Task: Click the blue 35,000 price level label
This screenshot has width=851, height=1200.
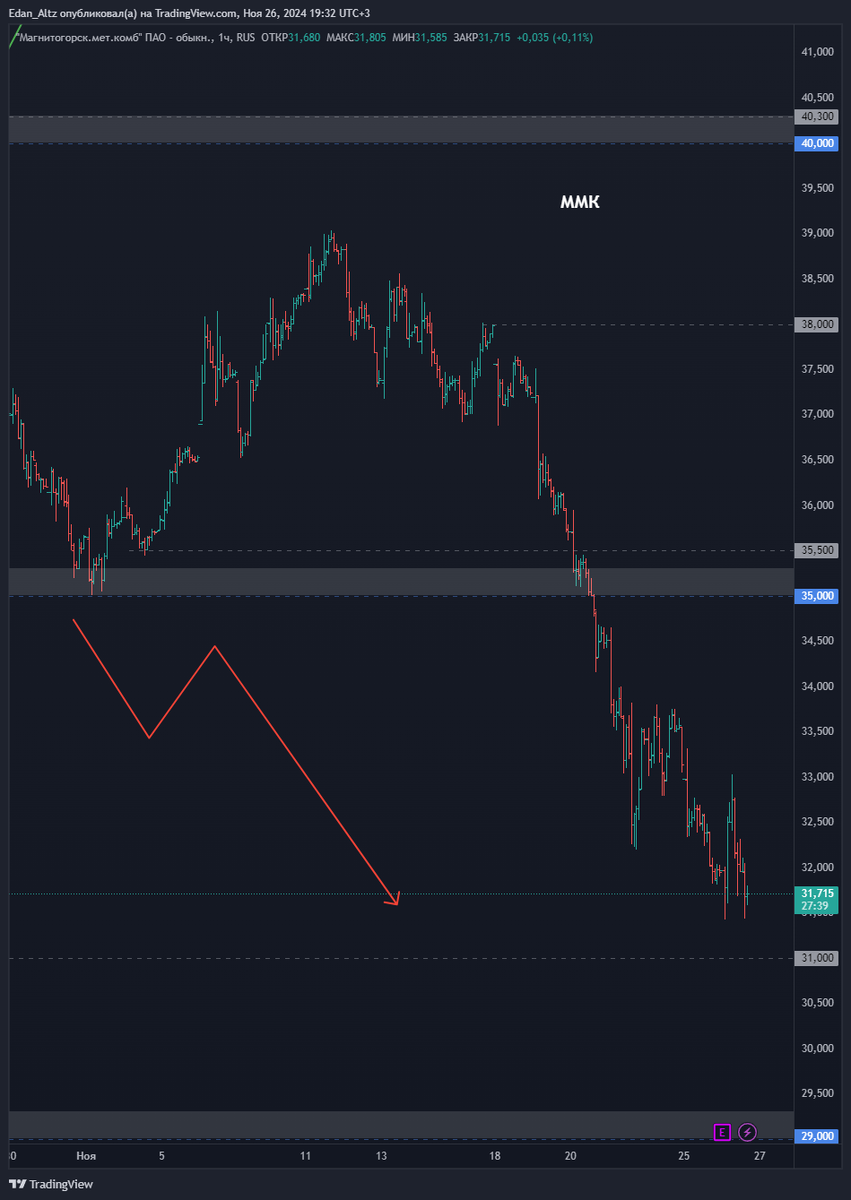Action: coord(818,596)
